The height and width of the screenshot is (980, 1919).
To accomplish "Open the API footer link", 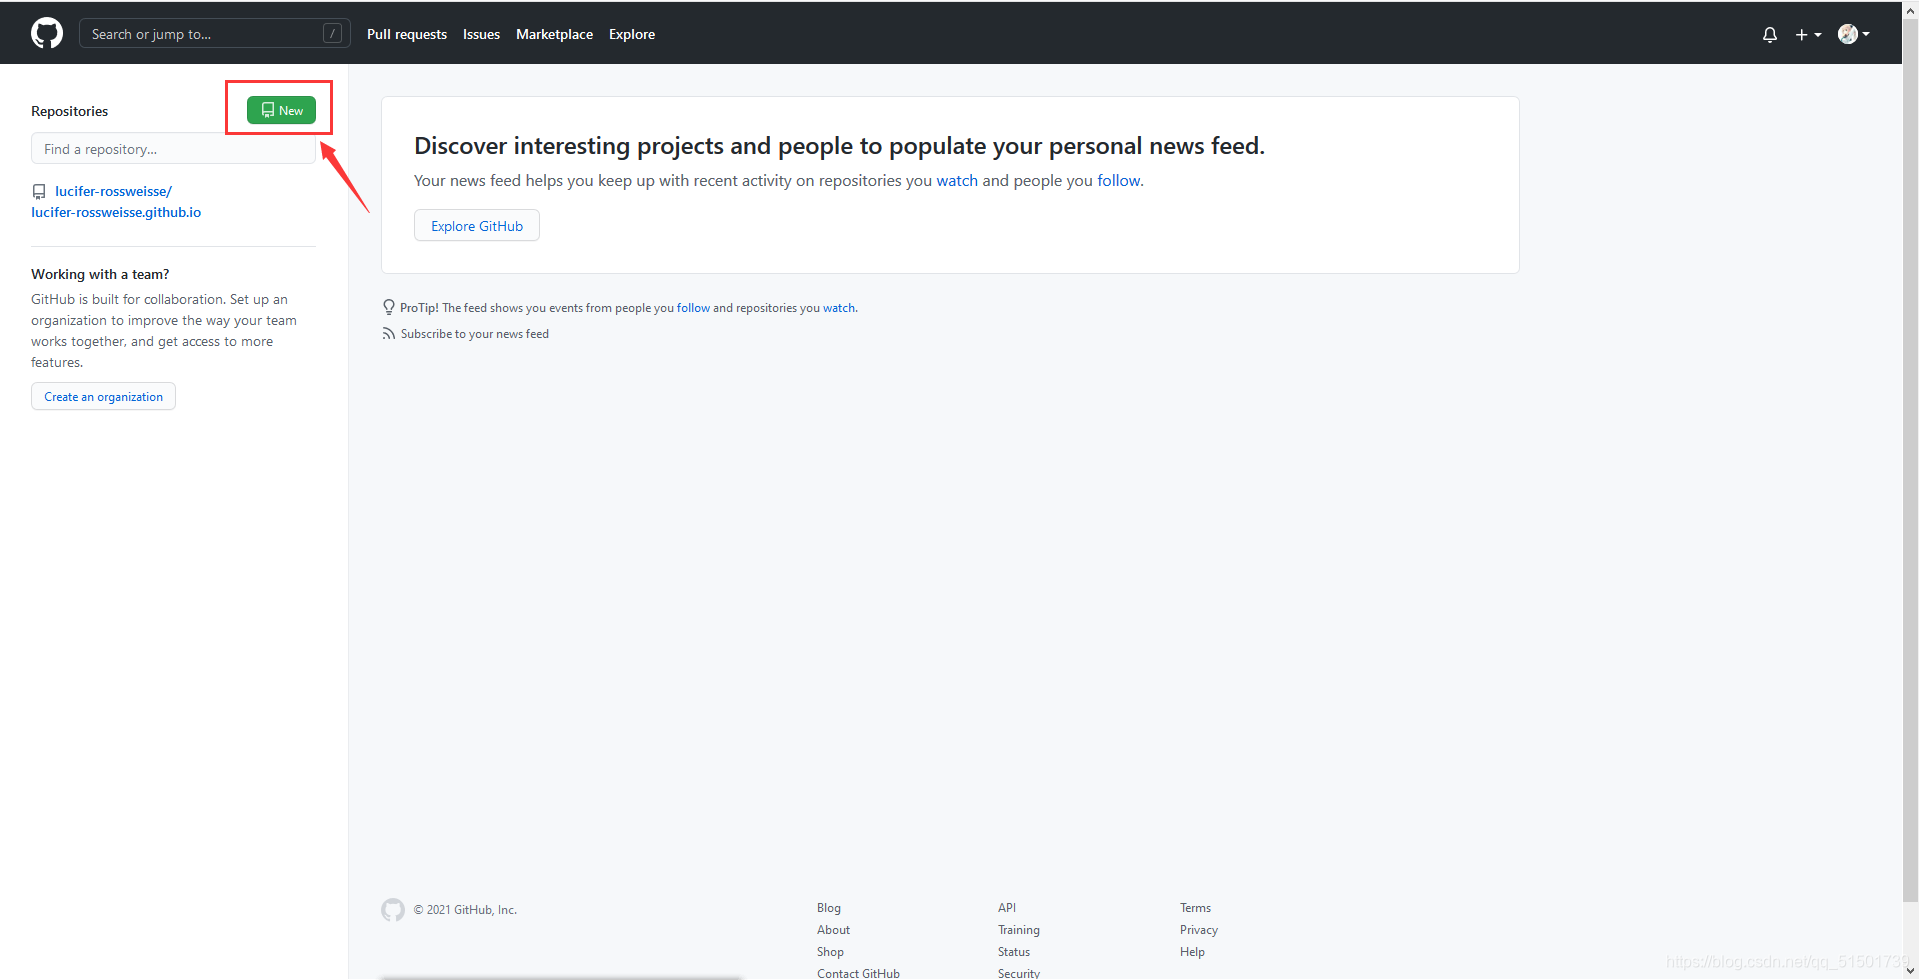I will click(1006, 908).
